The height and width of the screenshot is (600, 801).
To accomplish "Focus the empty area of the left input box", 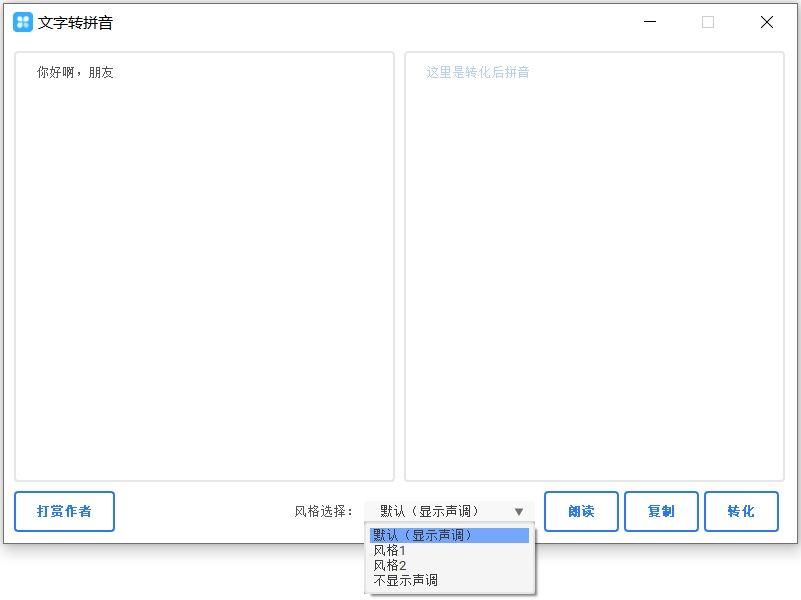I will point(204,280).
